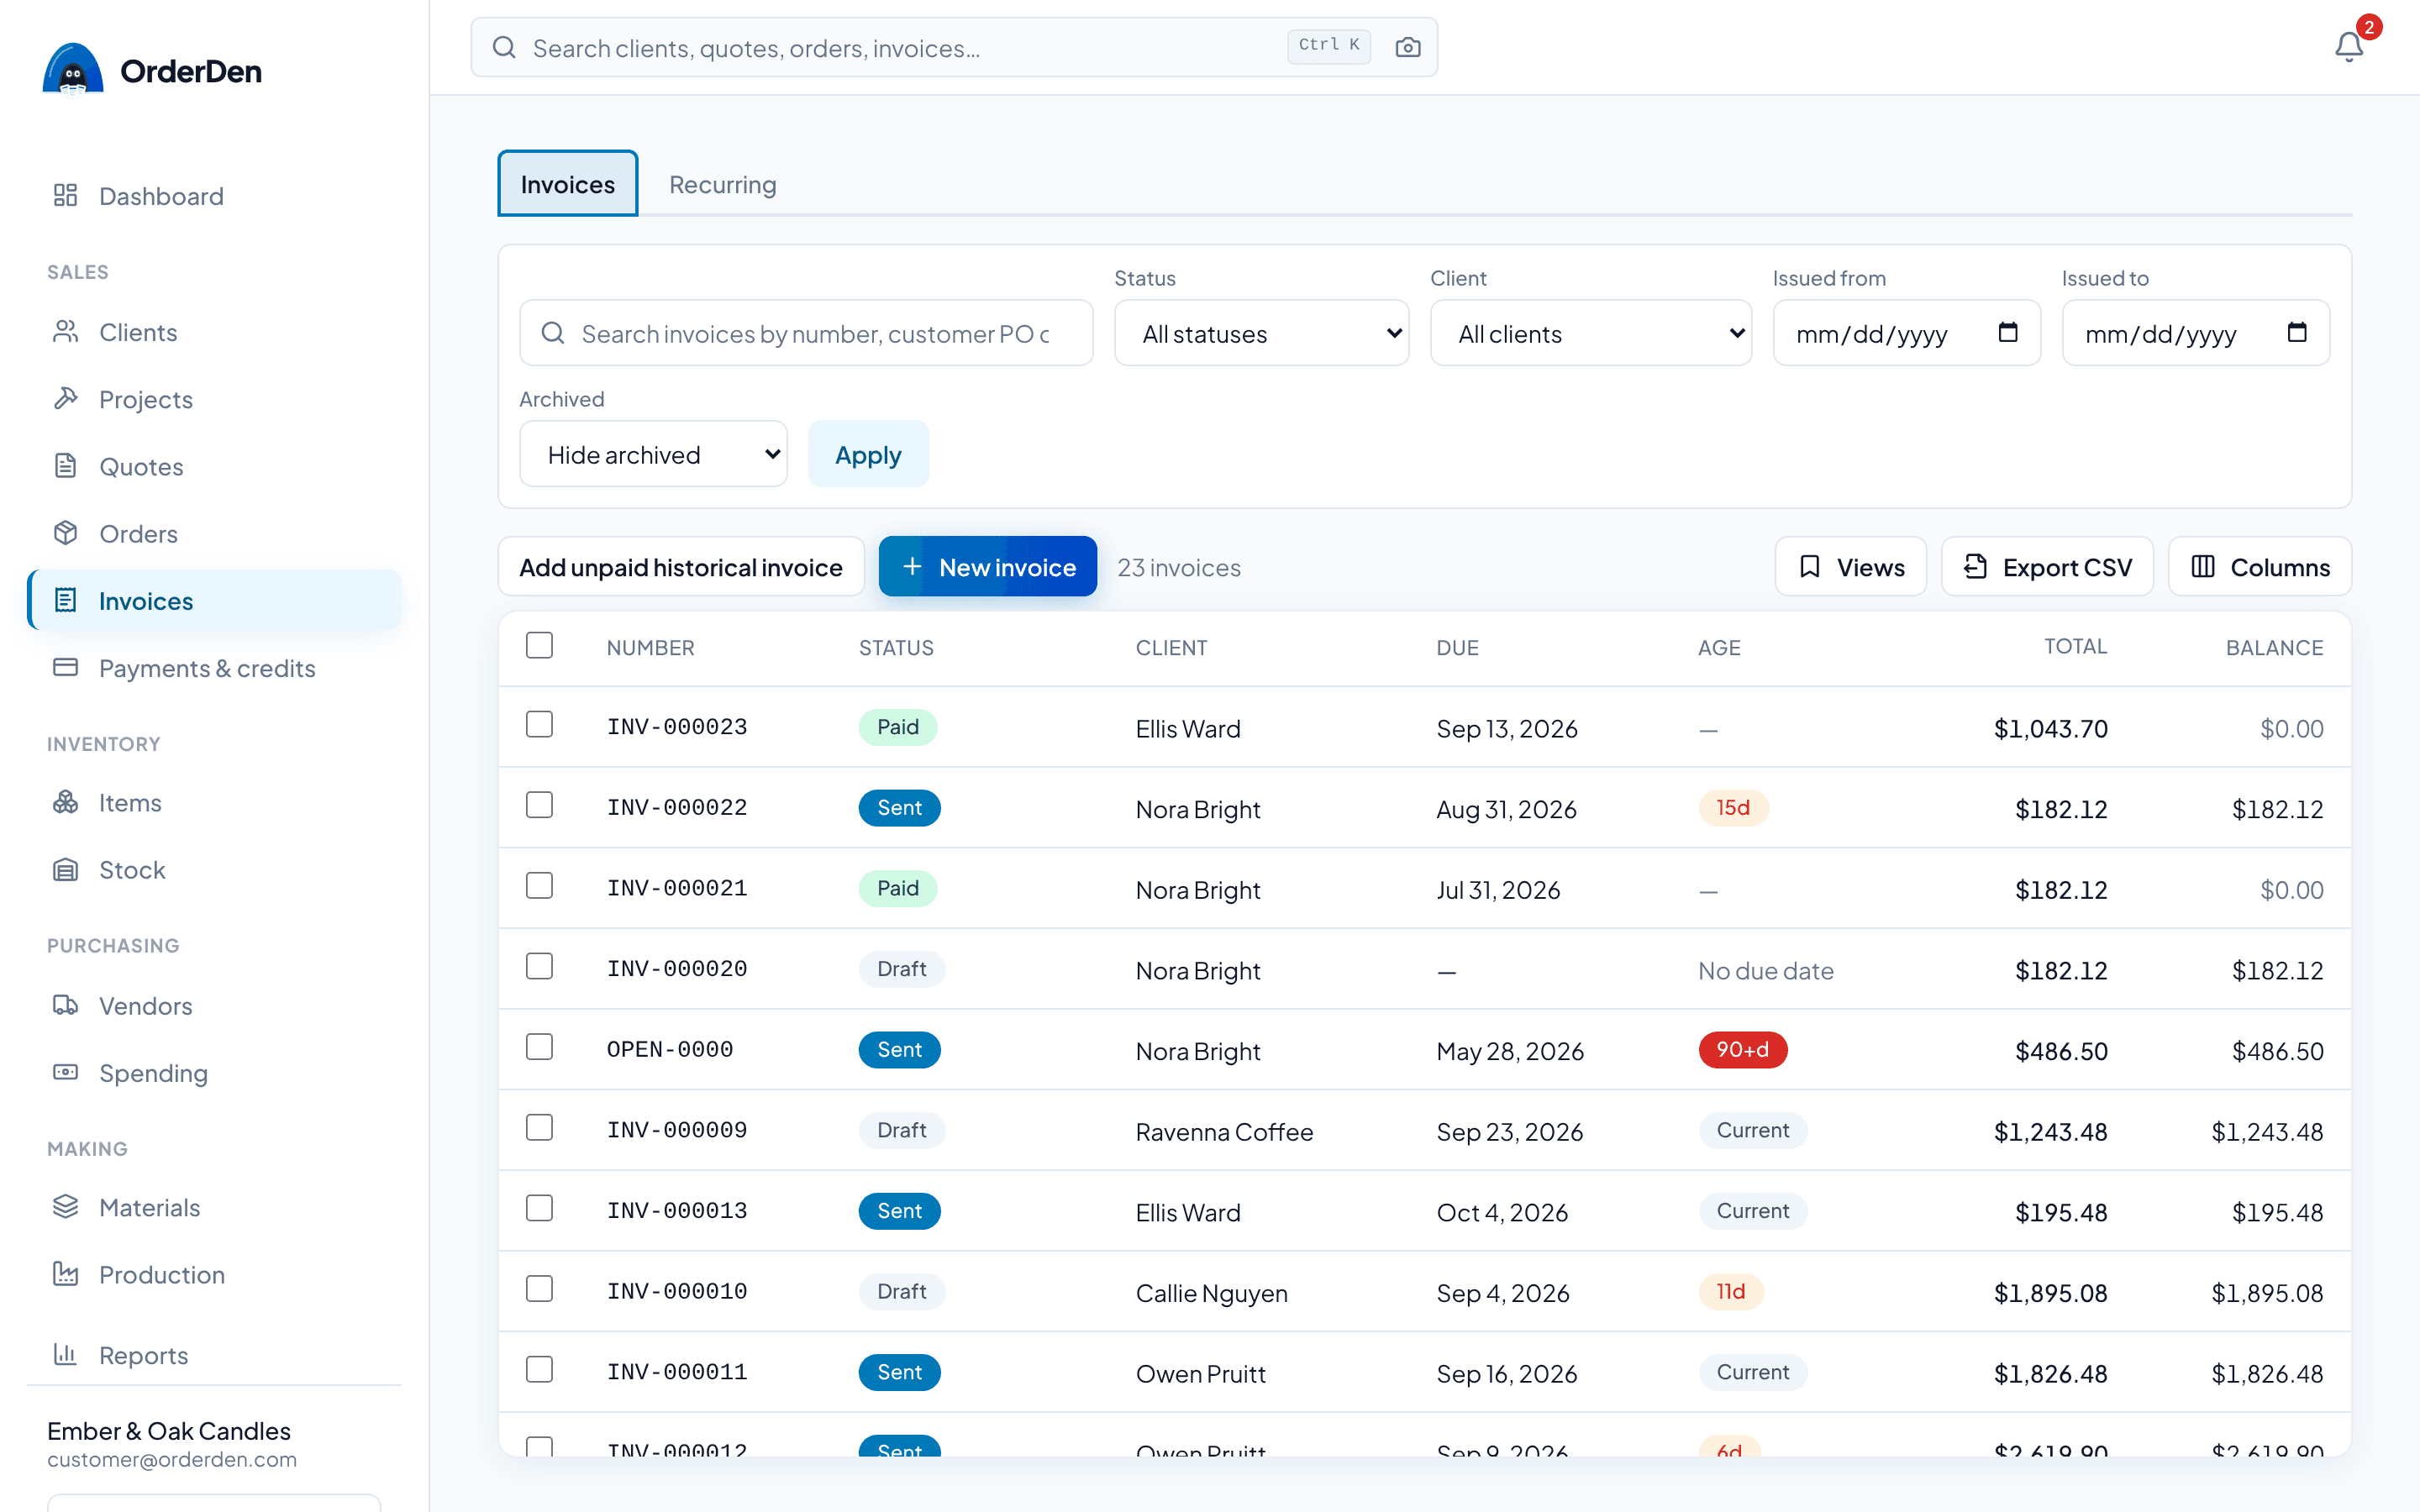
Task: Open the Columns chooser
Action: pyautogui.click(x=2259, y=567)
